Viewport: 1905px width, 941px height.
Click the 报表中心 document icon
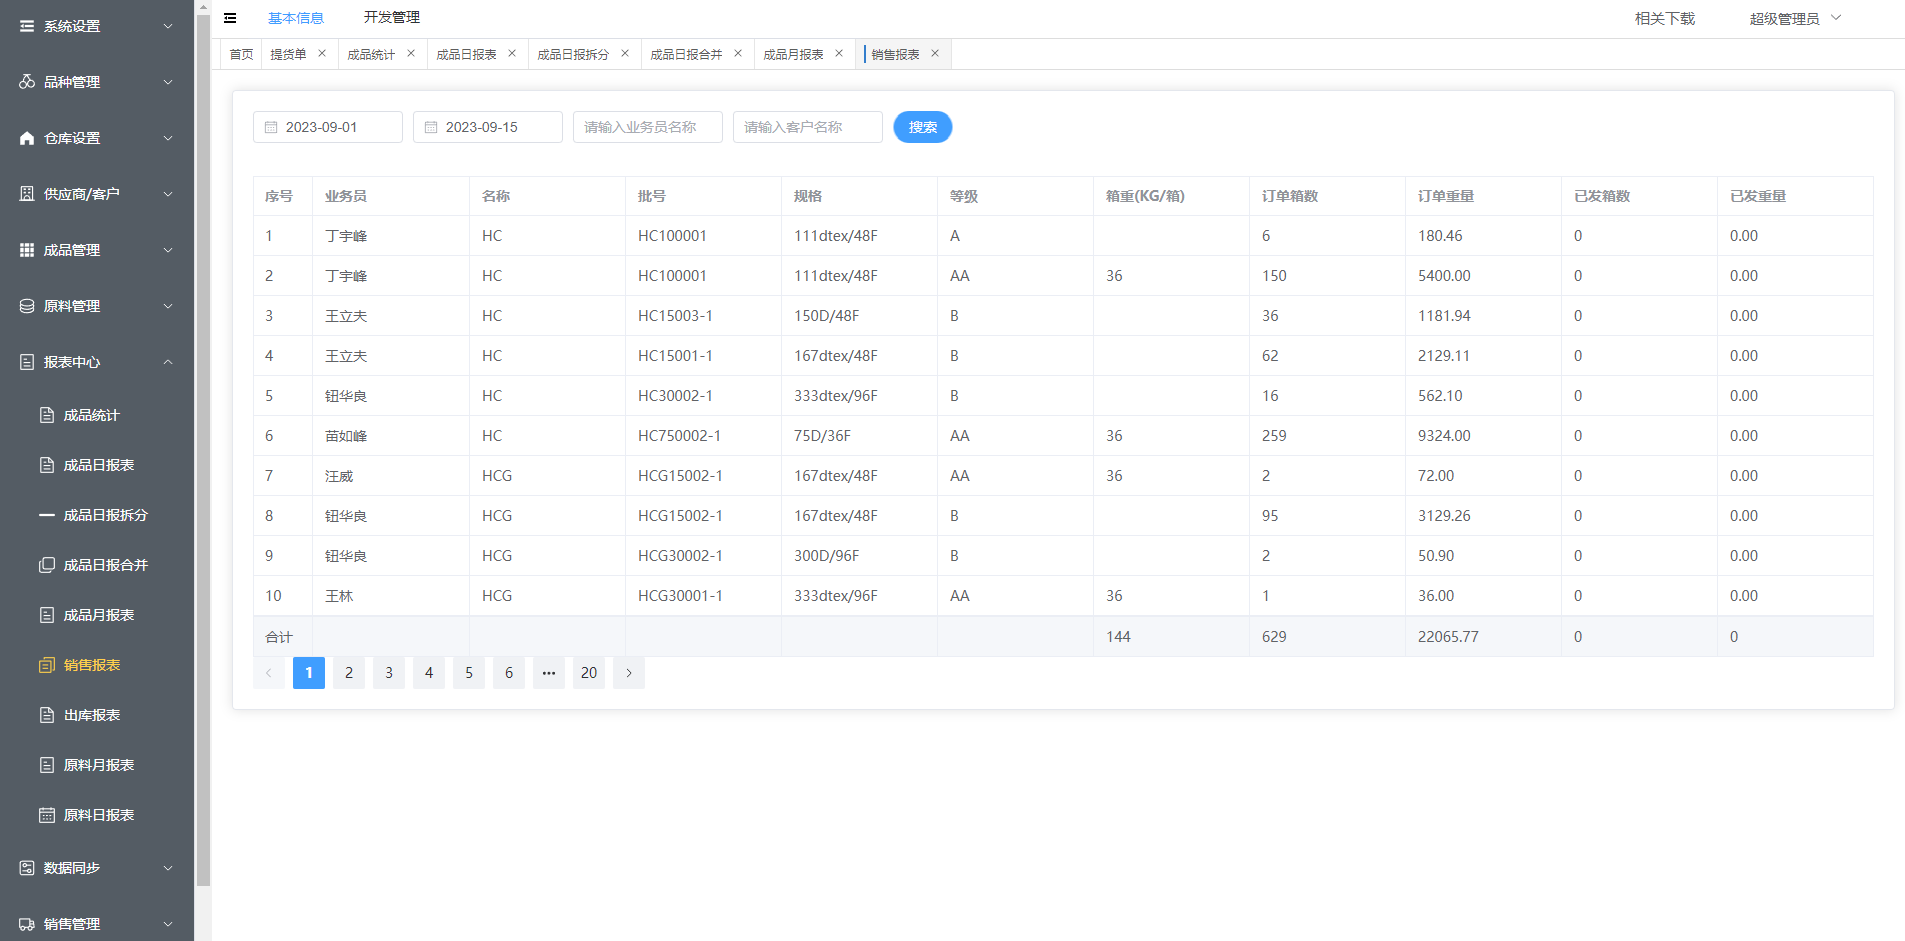pyautogui.click(x=27, y=362)
